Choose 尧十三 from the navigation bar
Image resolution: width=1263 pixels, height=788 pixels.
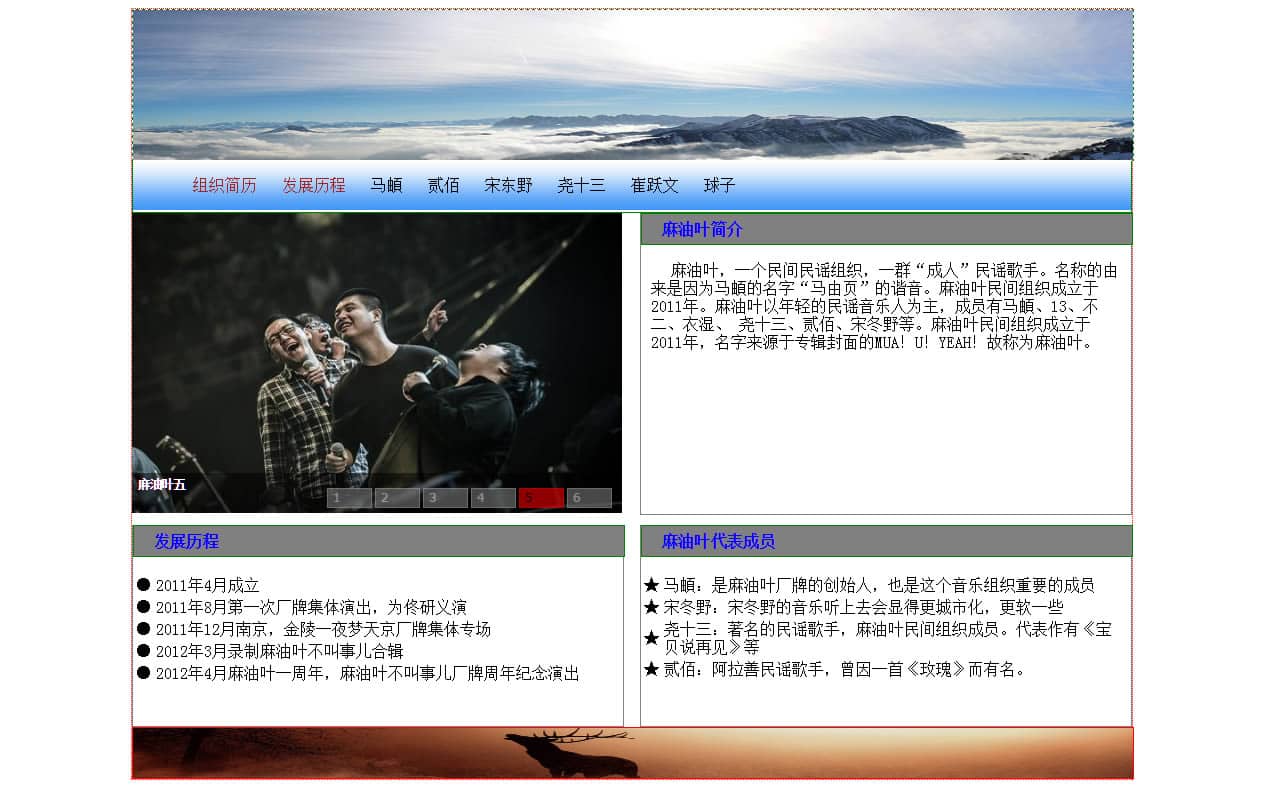pyautogui.click(x=581, y=185)
